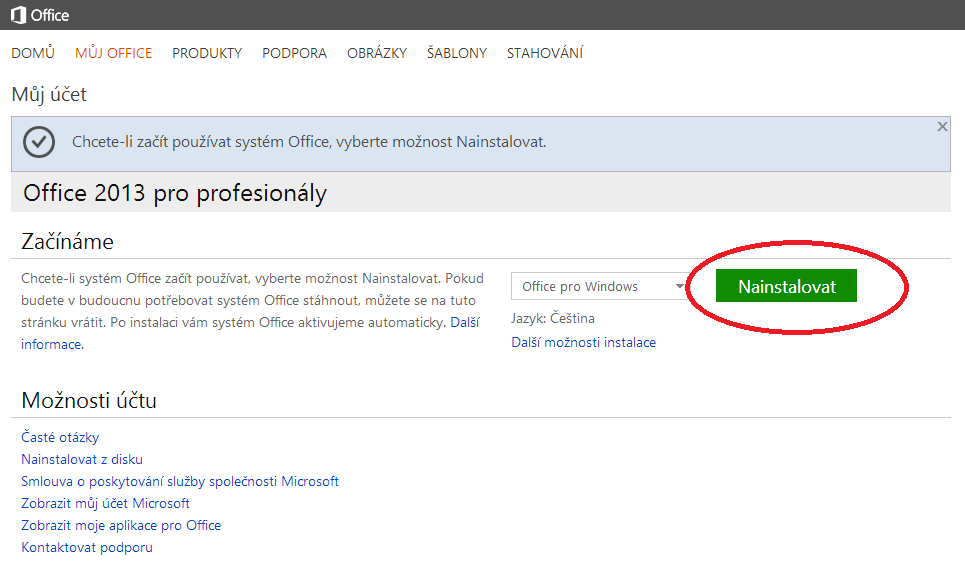Open Zobrazit moje aplikace pro Office

click(x=121, y=525)
